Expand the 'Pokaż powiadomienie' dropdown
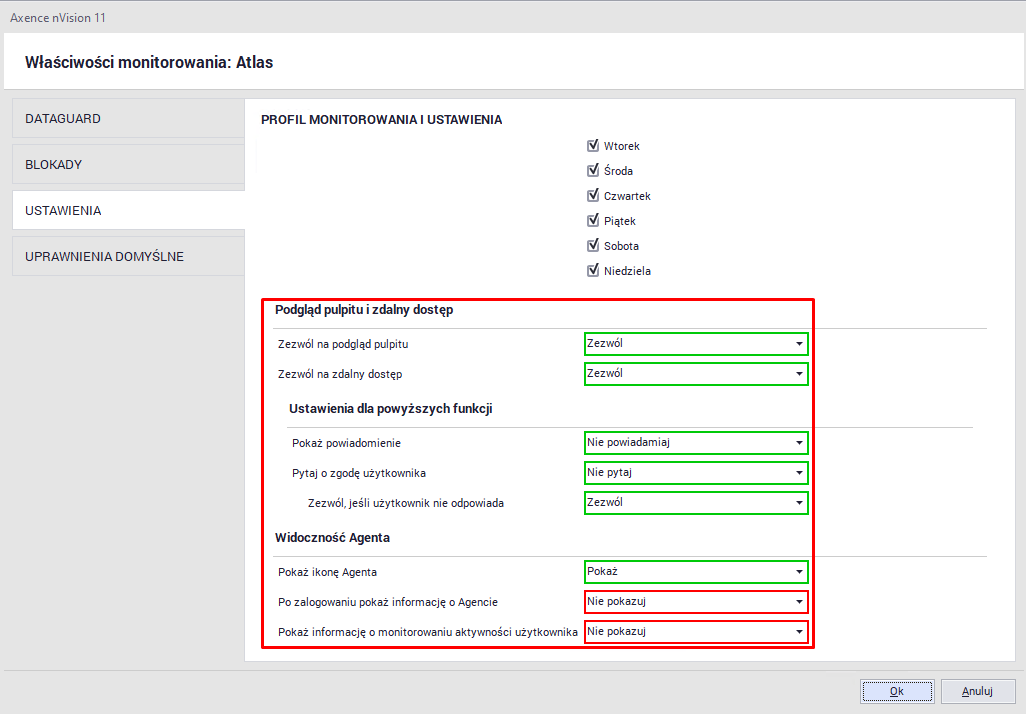 click(696, 442)
